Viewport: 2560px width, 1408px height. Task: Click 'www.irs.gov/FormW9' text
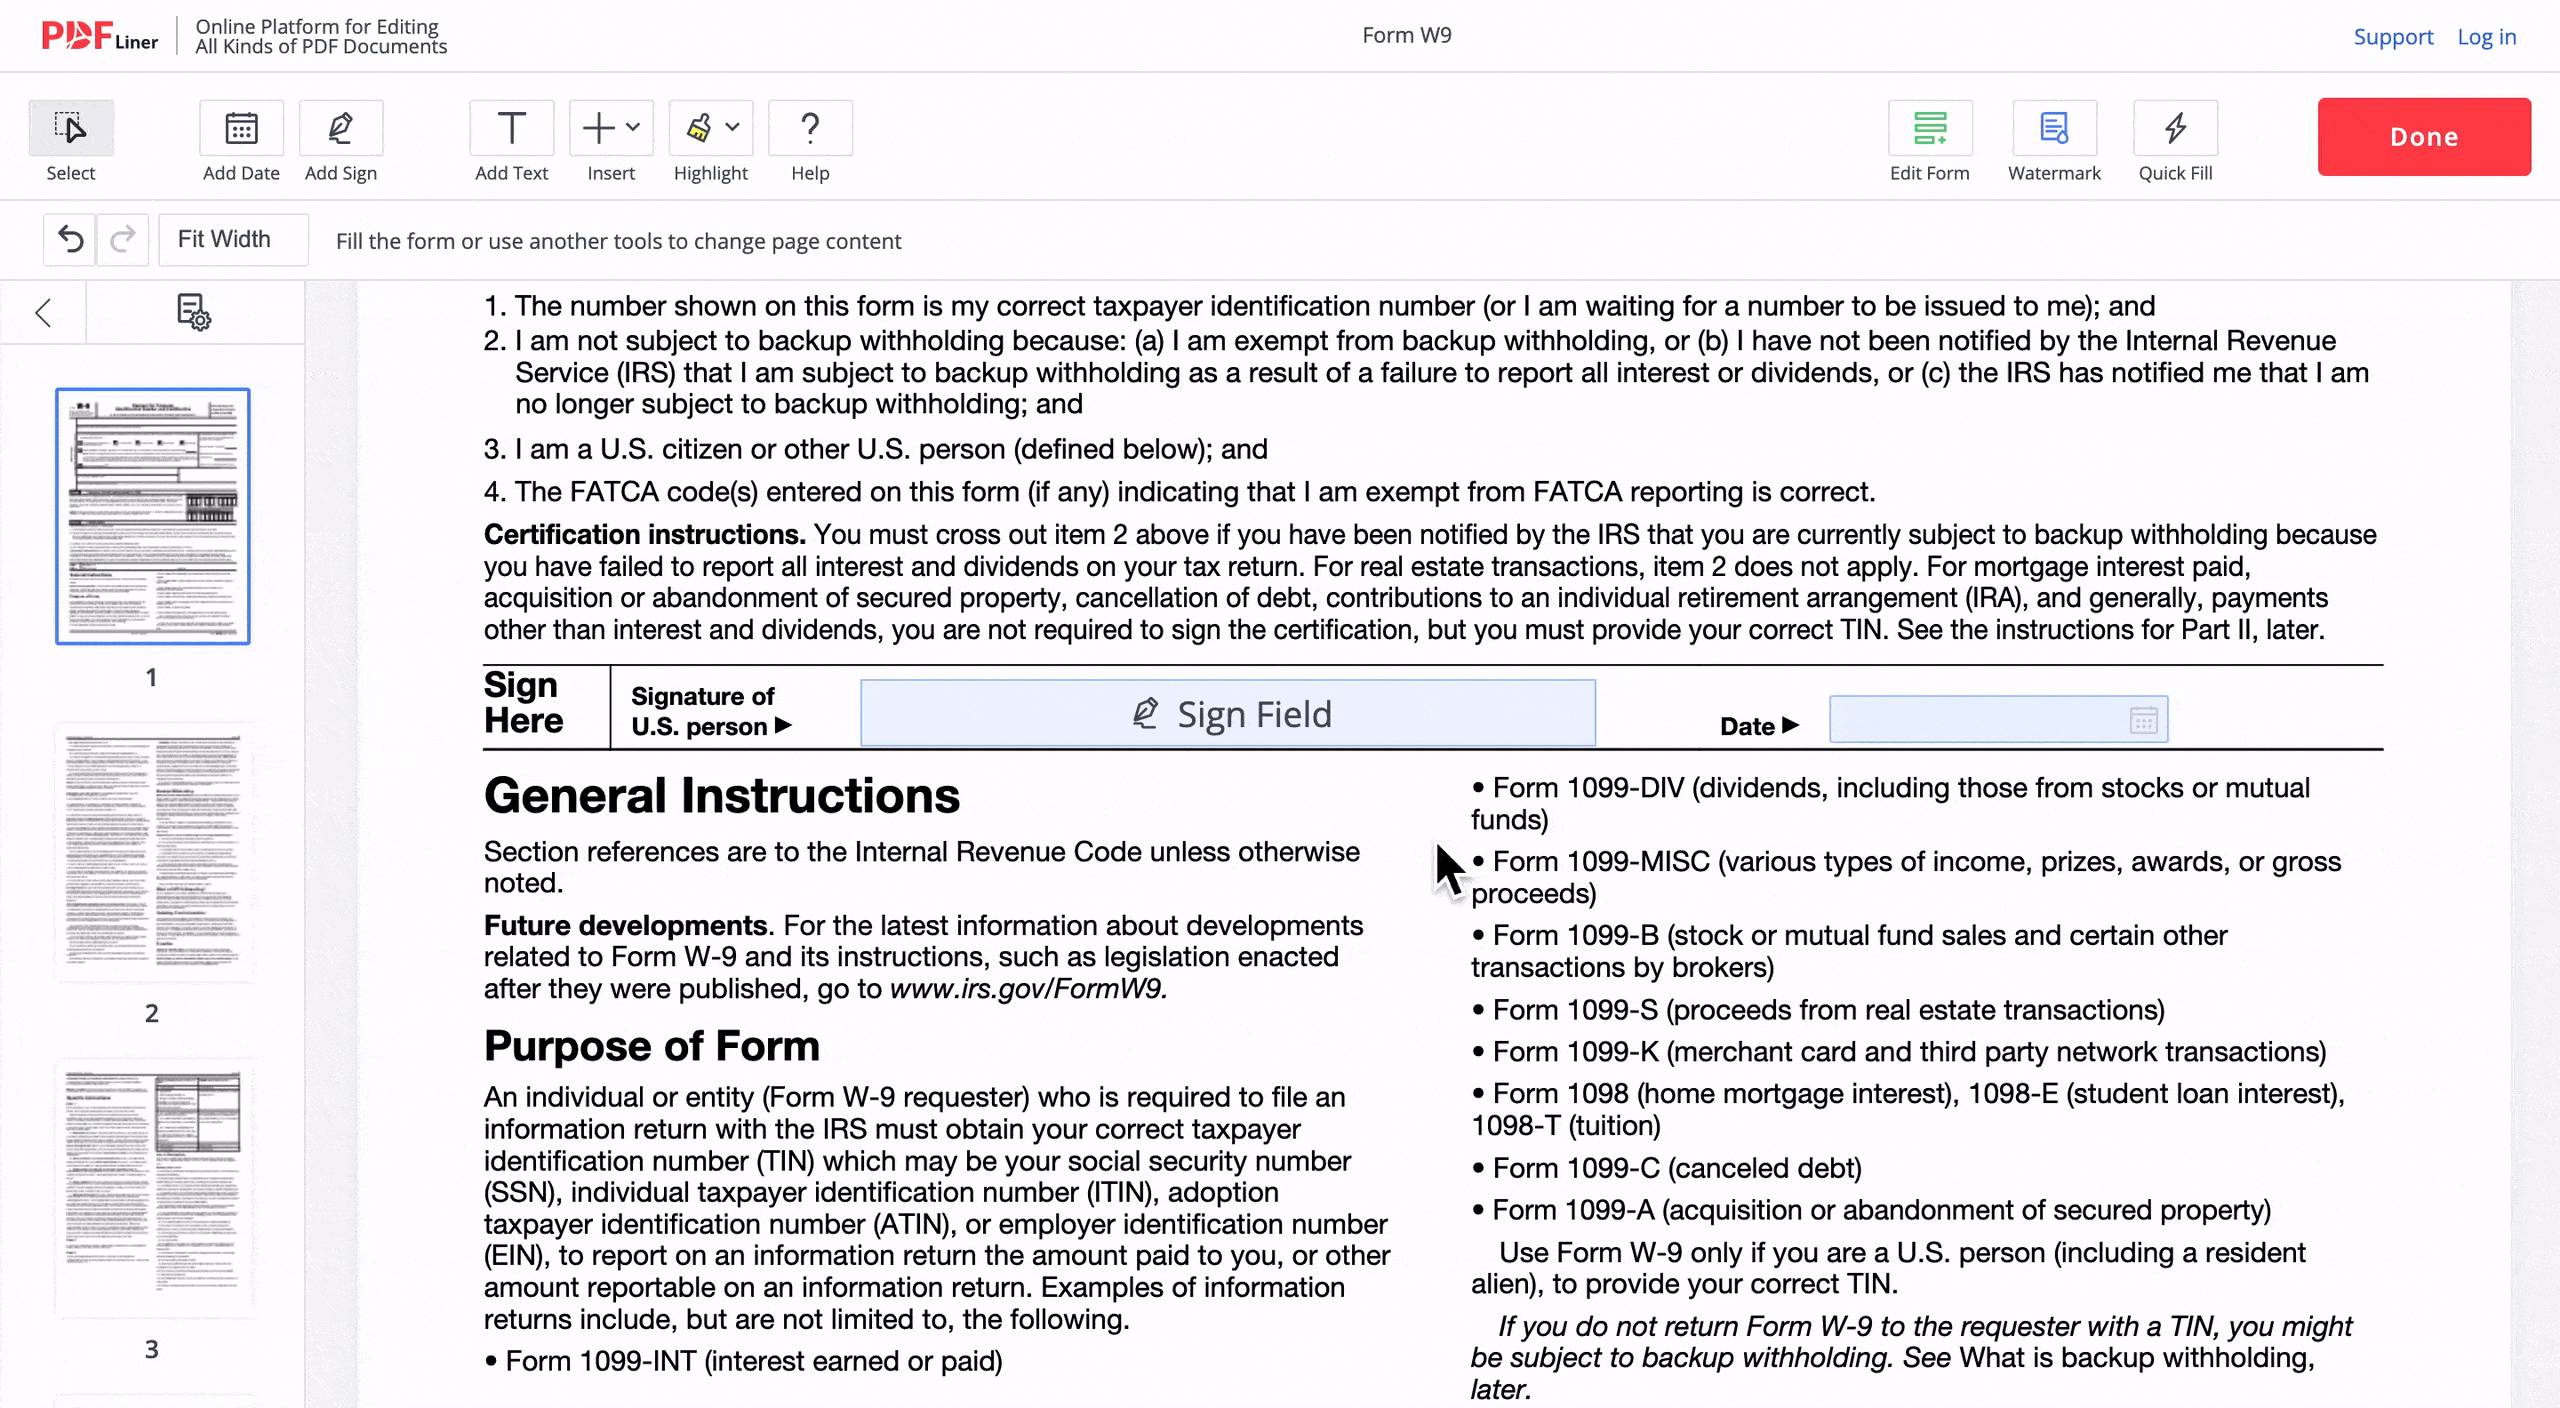tap(1028, 989)
